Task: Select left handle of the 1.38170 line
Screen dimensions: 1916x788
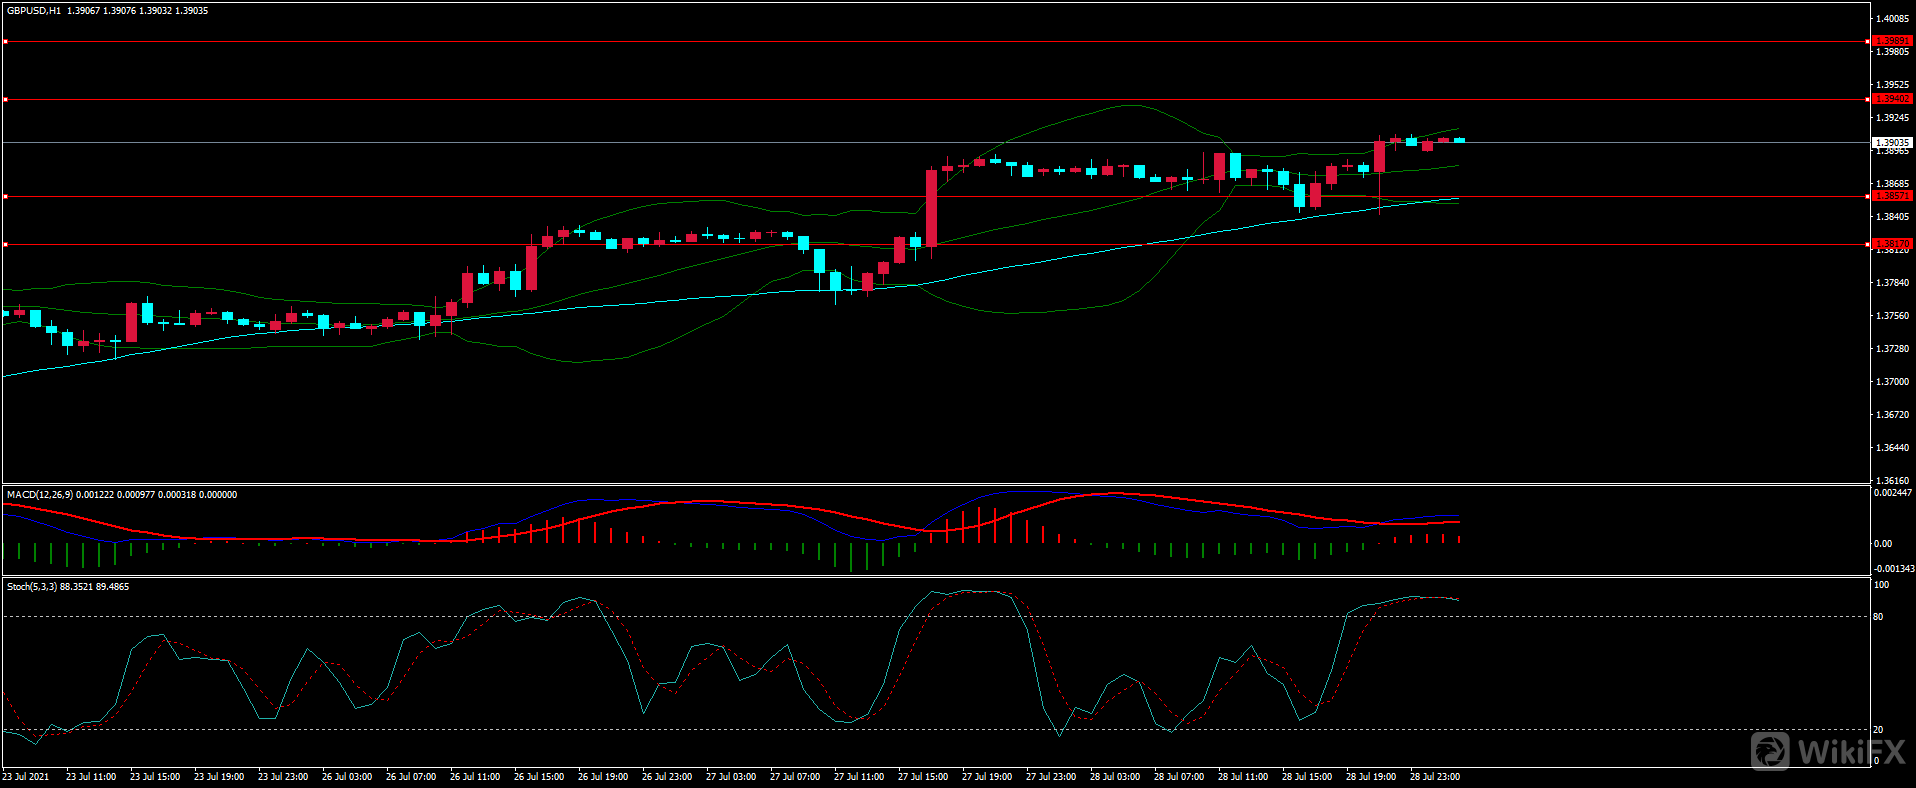Action: [x=5, y=244]
